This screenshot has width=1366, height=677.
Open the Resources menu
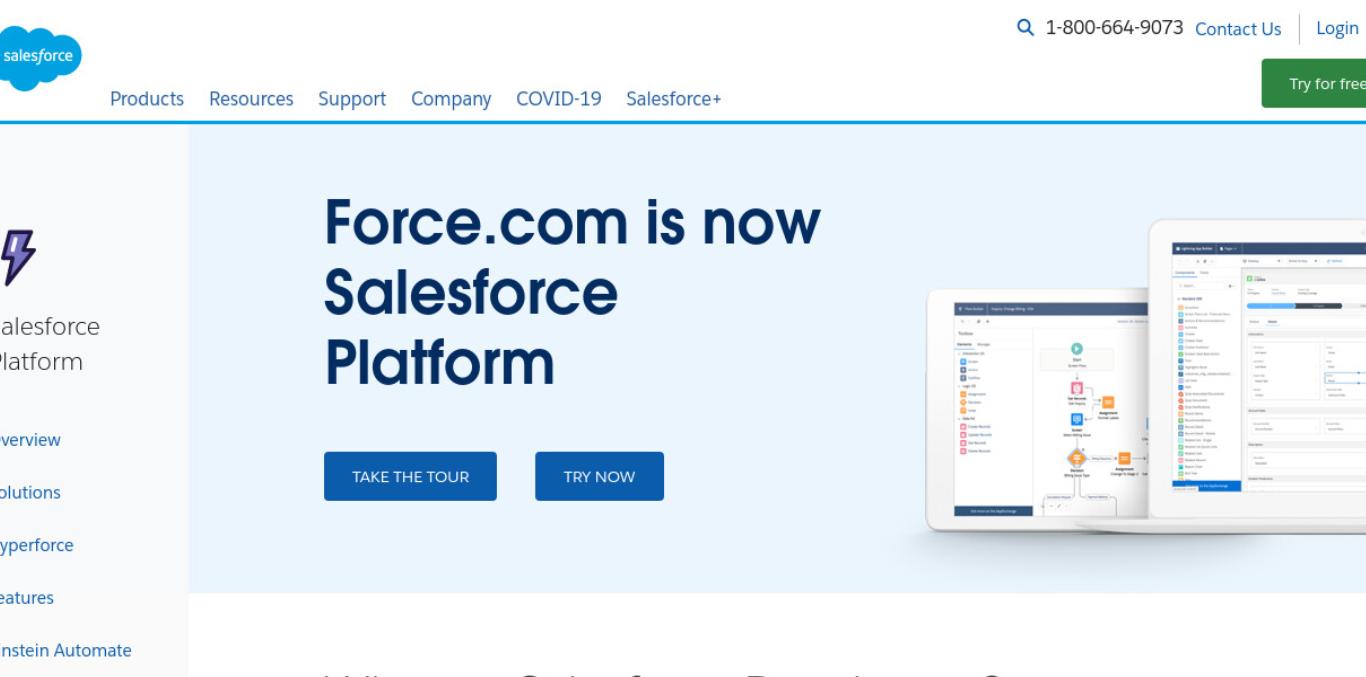[x=251, y=99]
